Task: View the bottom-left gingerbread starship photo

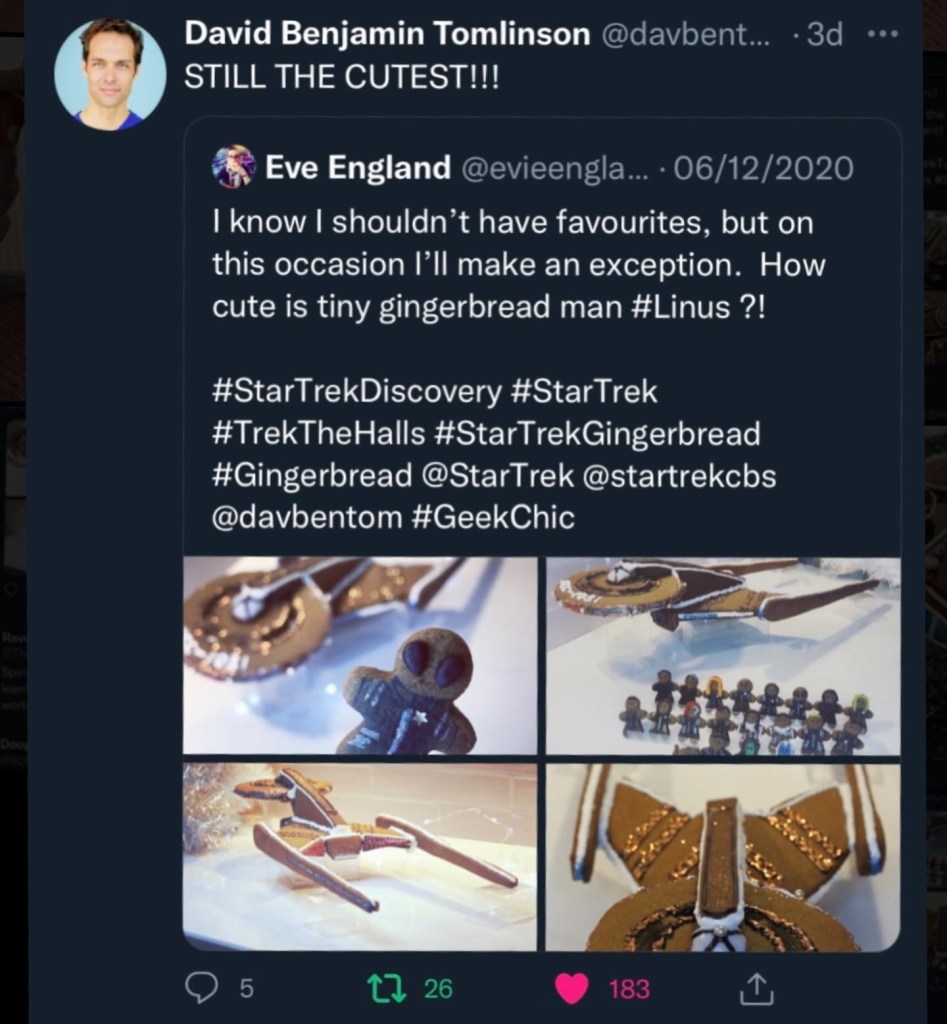Action: click(x=360, y=857)
